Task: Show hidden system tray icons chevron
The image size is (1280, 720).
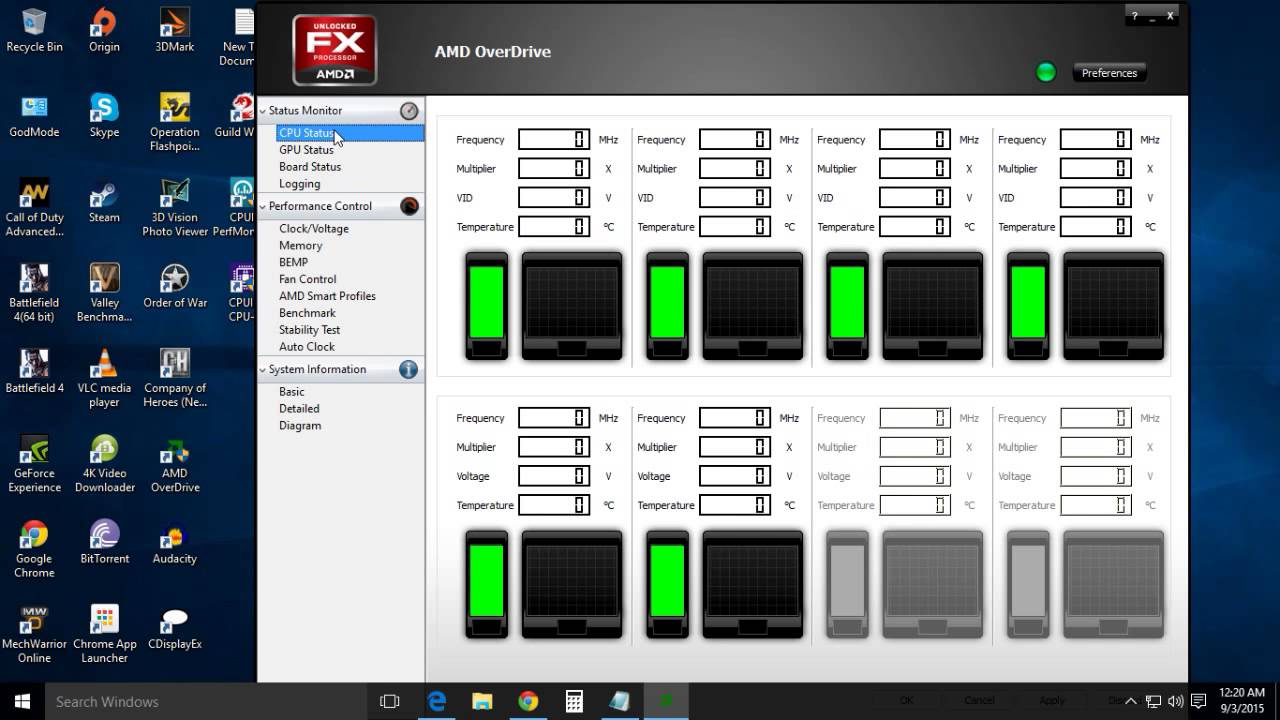Action: coord(1131,701)
